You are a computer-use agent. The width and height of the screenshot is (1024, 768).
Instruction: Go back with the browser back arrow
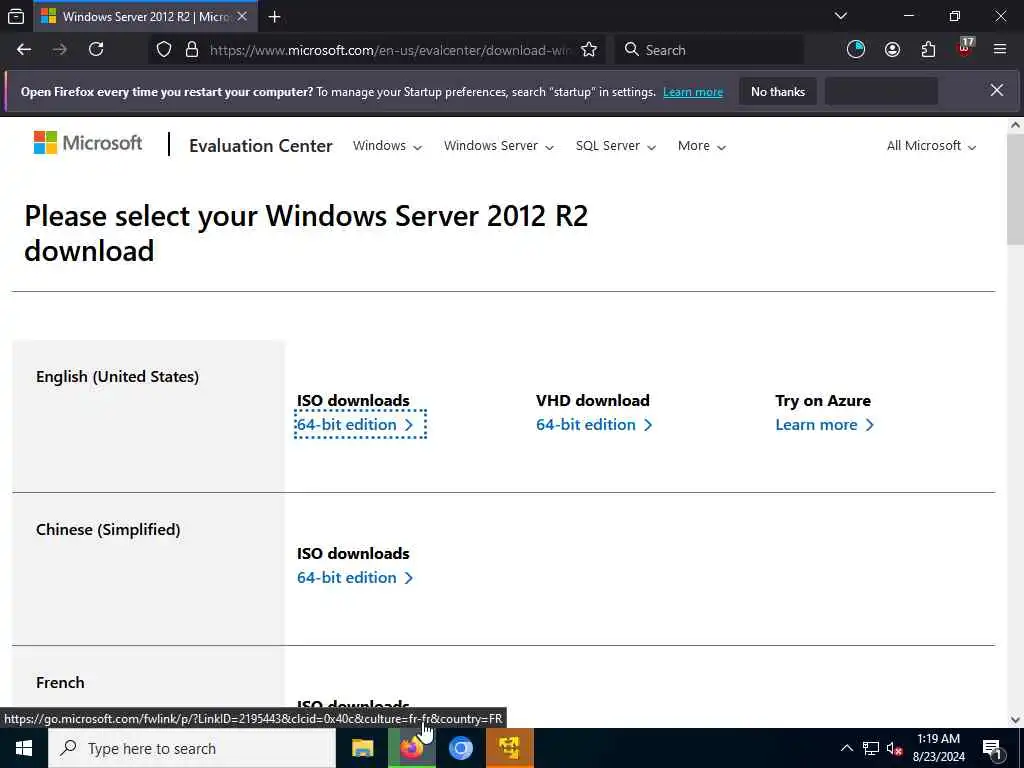[x=24, y=50]
